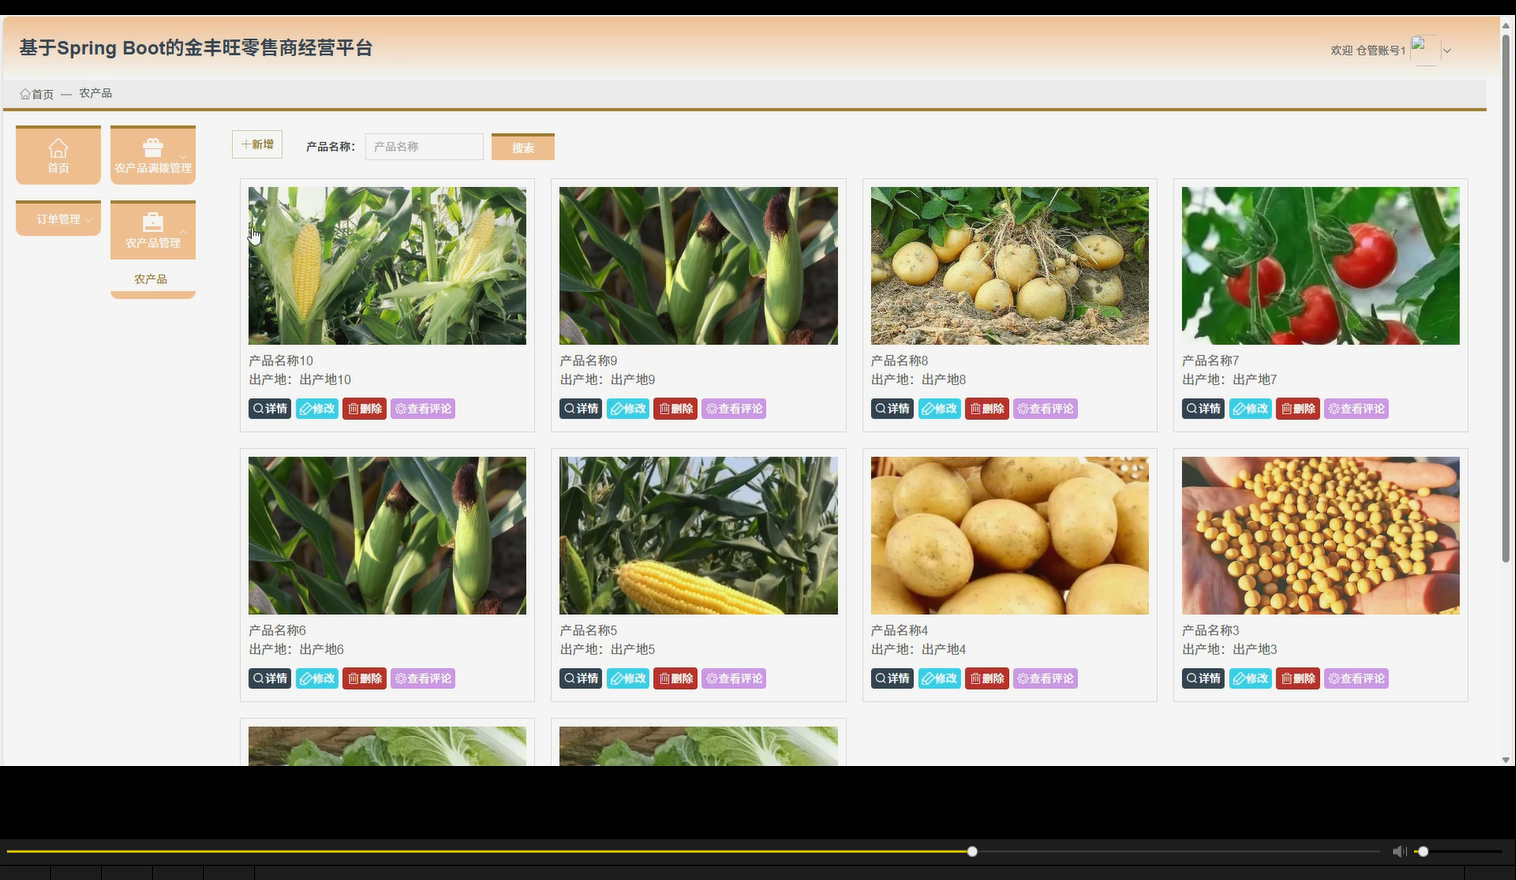Click the 出产地: 出产地9 text
The width and height of the screenshot is (1516, 880).
click(607, 380)
